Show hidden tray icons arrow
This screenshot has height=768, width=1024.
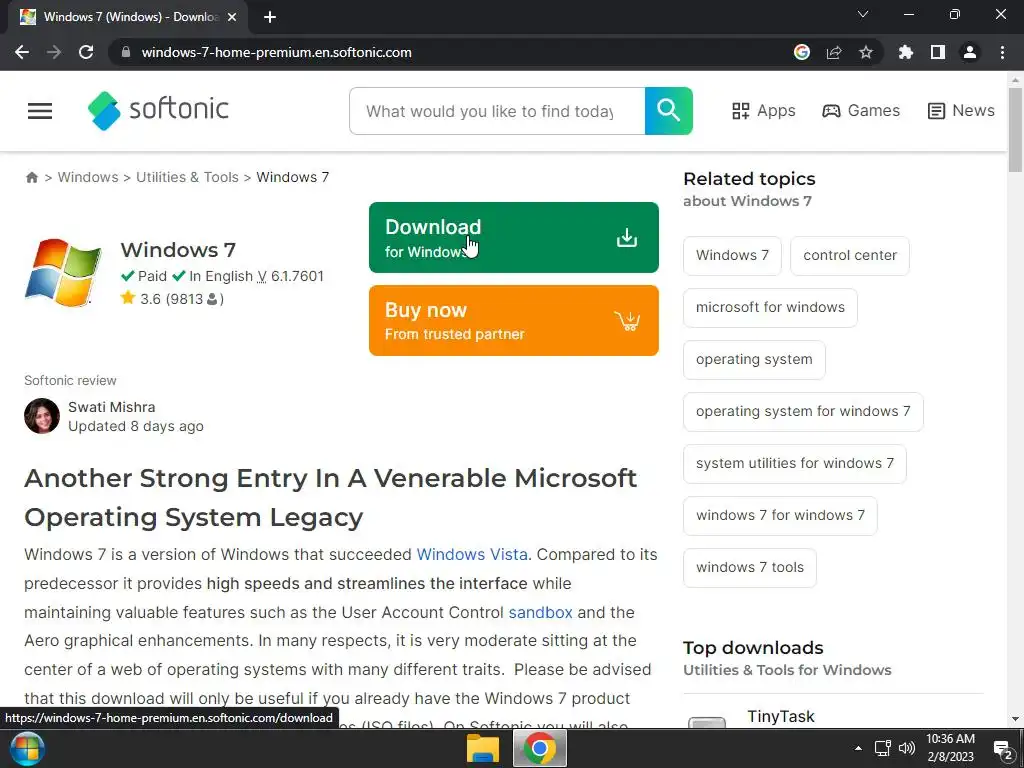pos(858,748)
